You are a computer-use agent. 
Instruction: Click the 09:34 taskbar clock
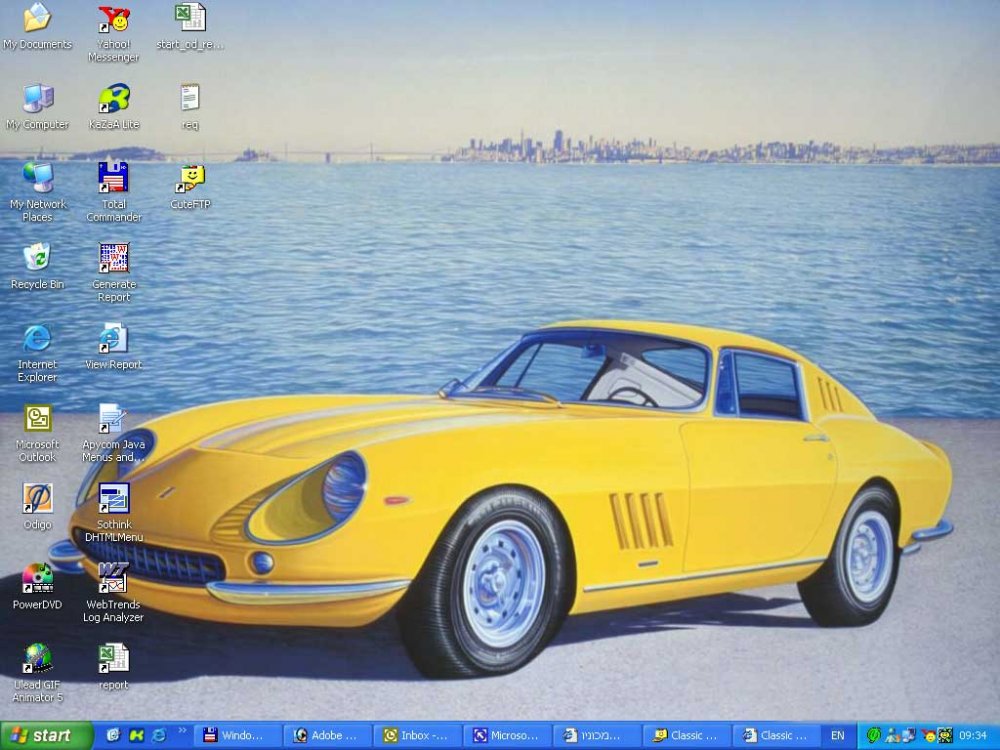973,735
